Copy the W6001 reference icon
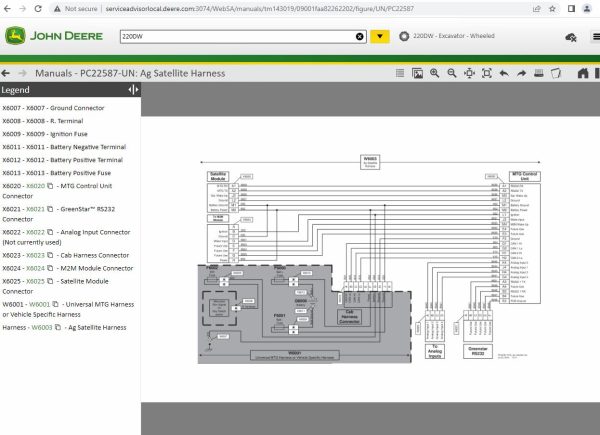The height and width of the screenshot is (435, 600). pos(55,305)
